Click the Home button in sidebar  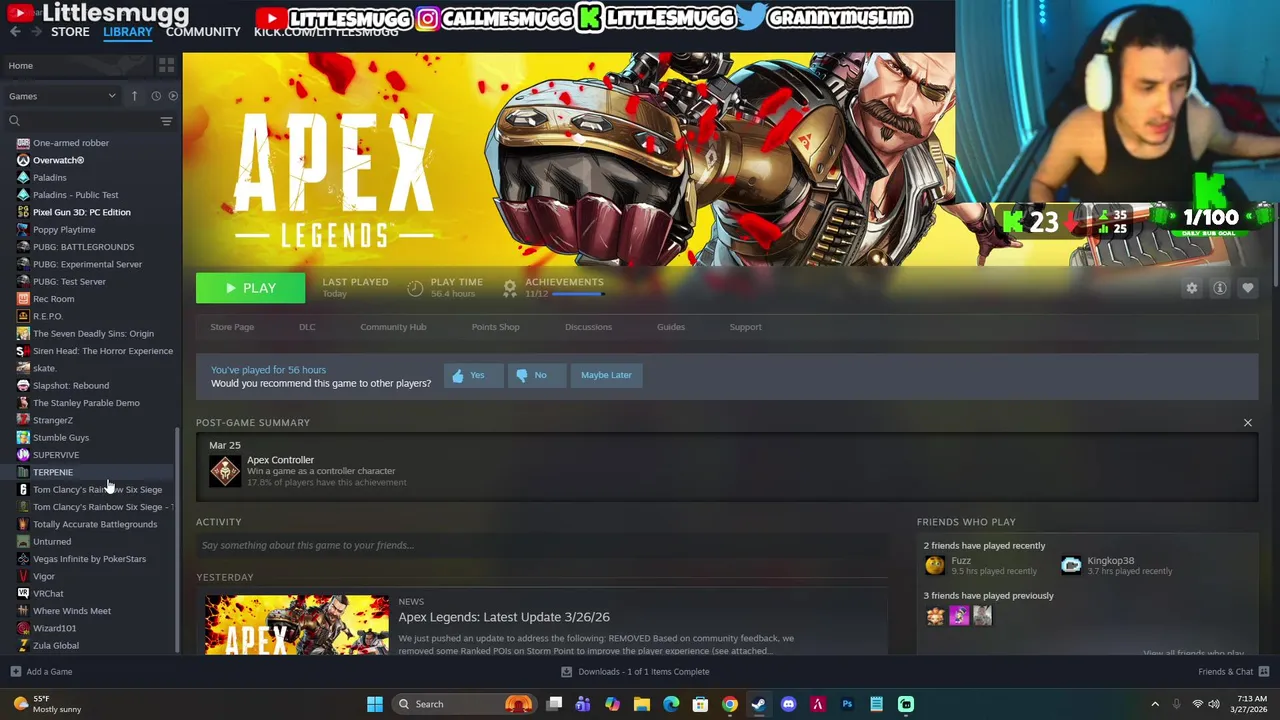76,65
